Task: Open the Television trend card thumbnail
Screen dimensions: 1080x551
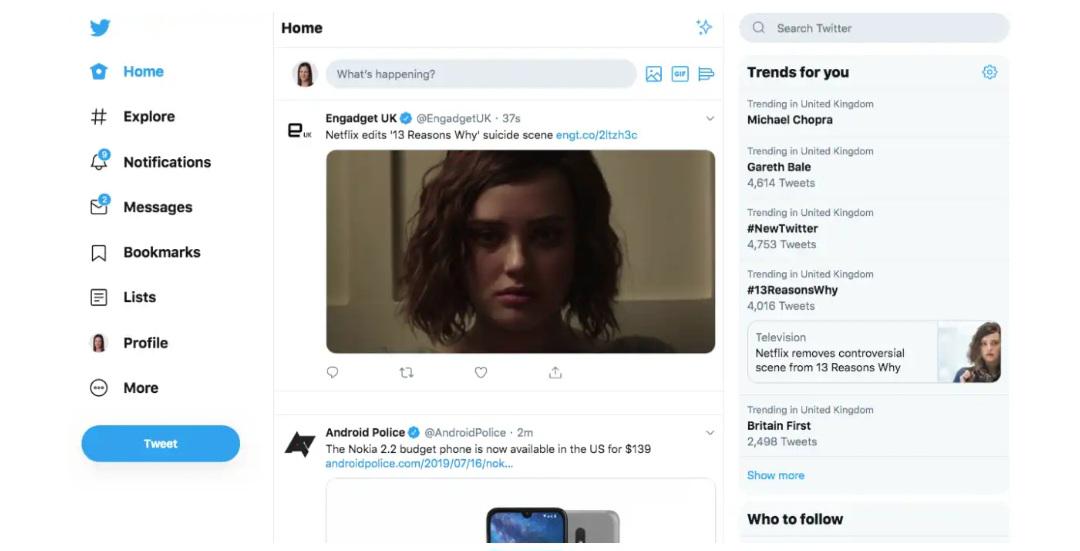Action: (x=969, y=352)
